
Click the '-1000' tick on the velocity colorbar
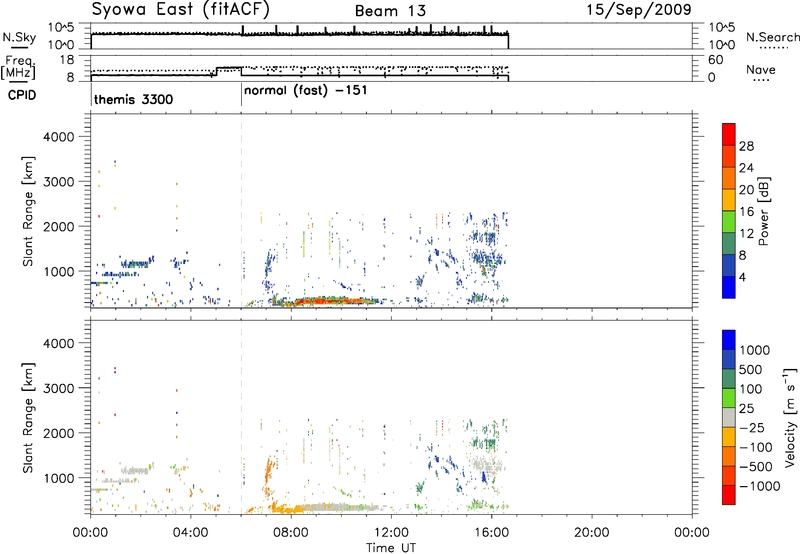[759, 486]
